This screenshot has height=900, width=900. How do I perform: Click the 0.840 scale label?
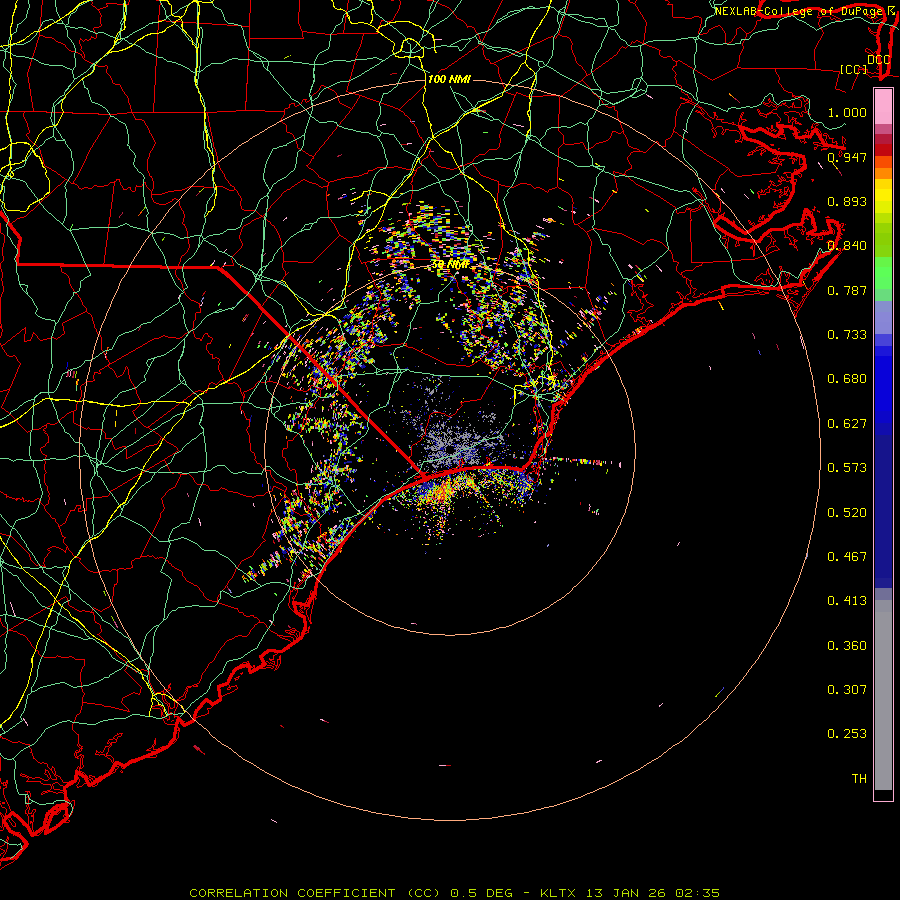click(x=847, y=246)
